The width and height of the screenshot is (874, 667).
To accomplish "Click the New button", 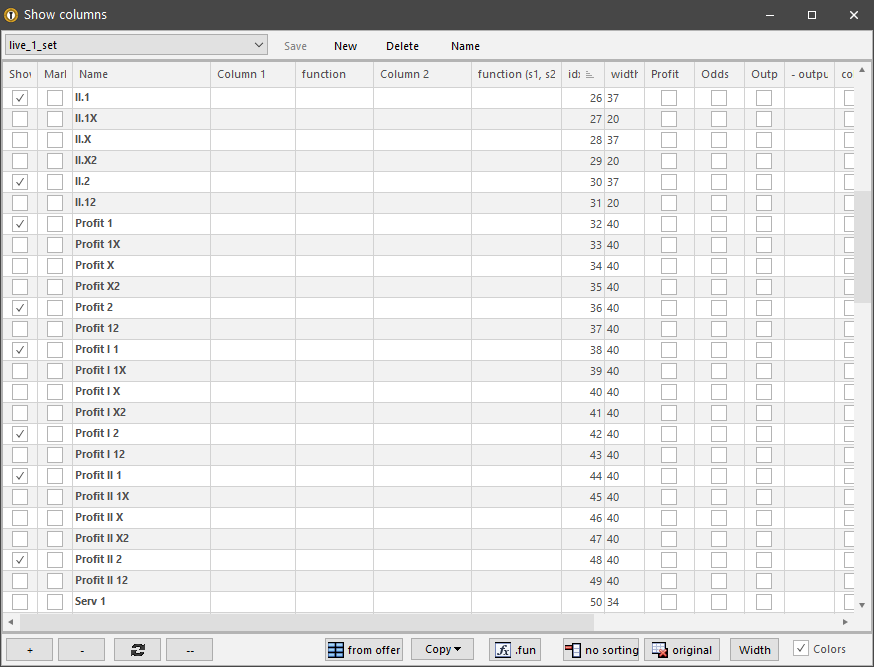I will point(345,46).
